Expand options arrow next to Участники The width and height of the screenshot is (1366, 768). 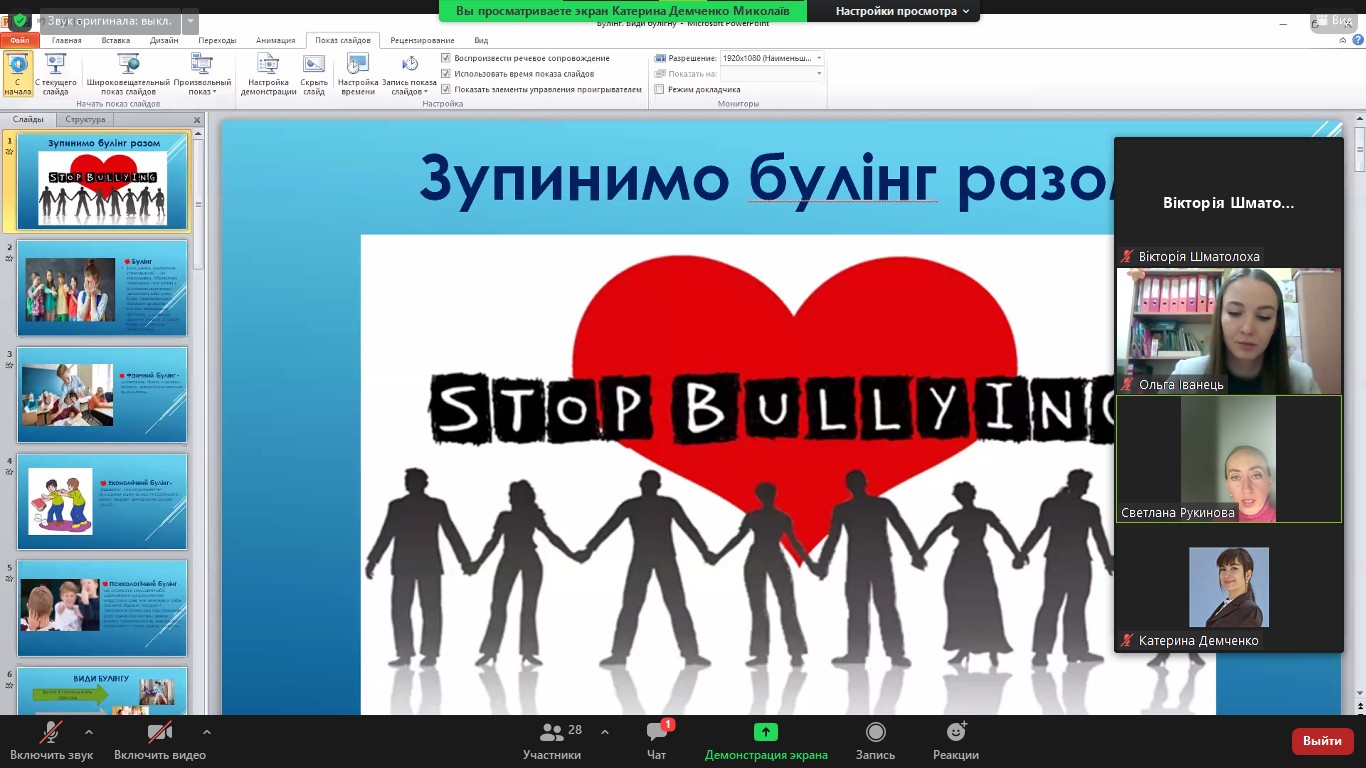tap(604, 732)
